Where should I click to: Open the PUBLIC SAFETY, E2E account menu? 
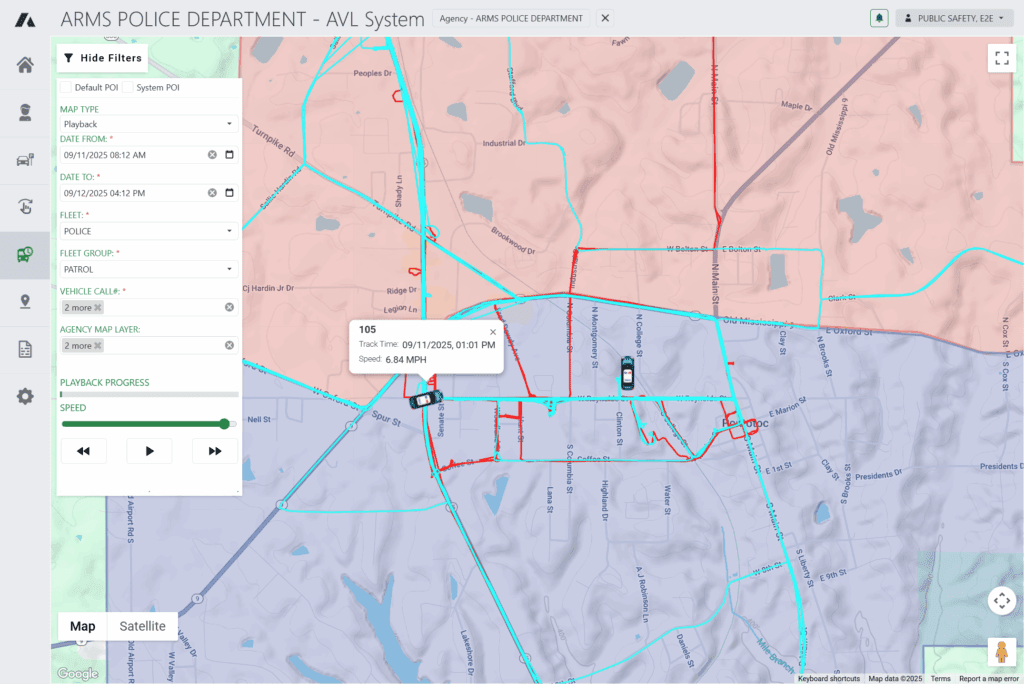pyautogui.click(x=953, y=18)
